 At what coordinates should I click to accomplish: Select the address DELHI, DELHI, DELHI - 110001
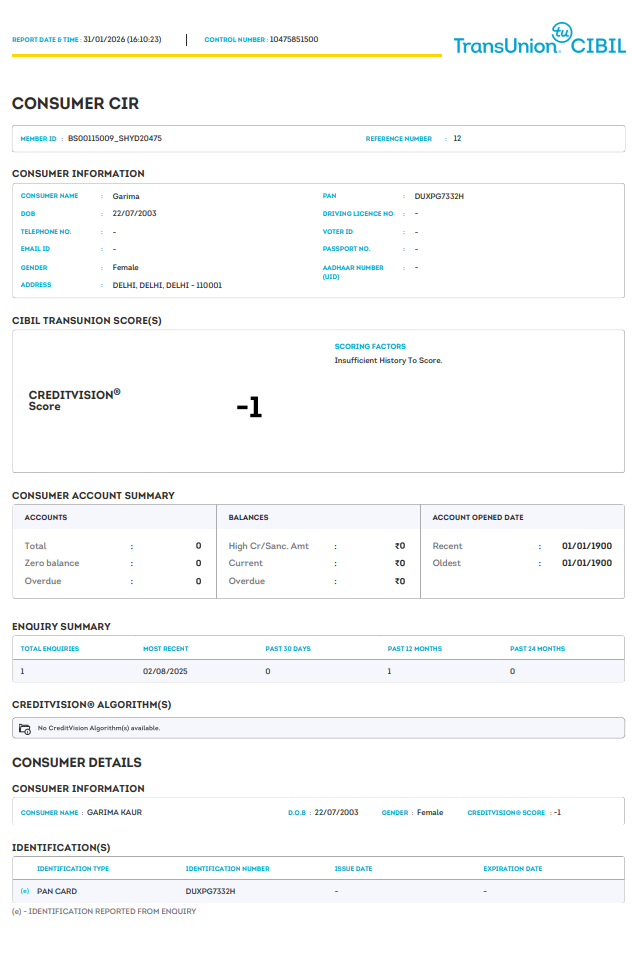[x=167, y=285]
